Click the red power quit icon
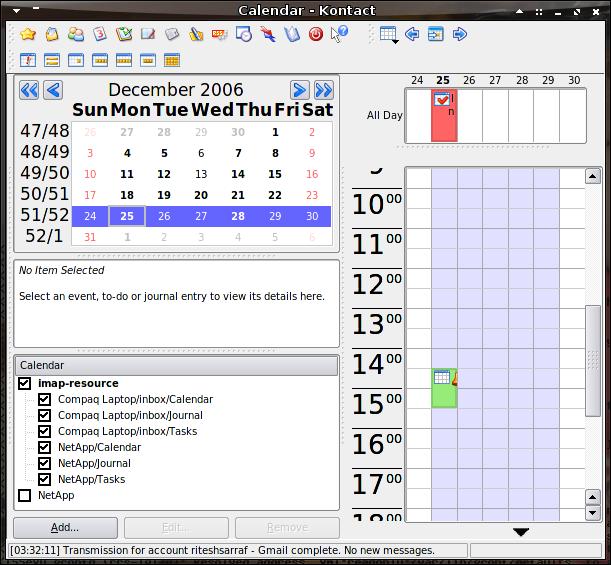The image size is (611, 565). [316, 34]
